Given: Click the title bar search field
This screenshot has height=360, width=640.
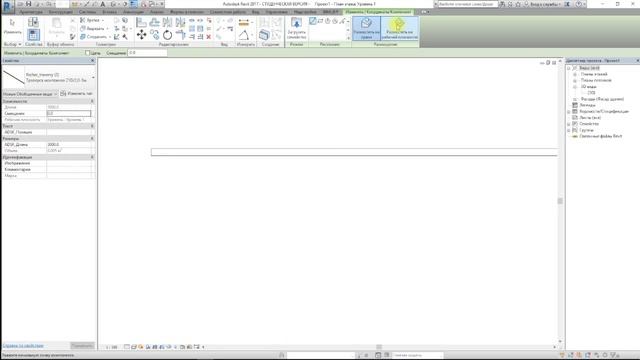Looking at the screenshot, I should coord(468,4).
